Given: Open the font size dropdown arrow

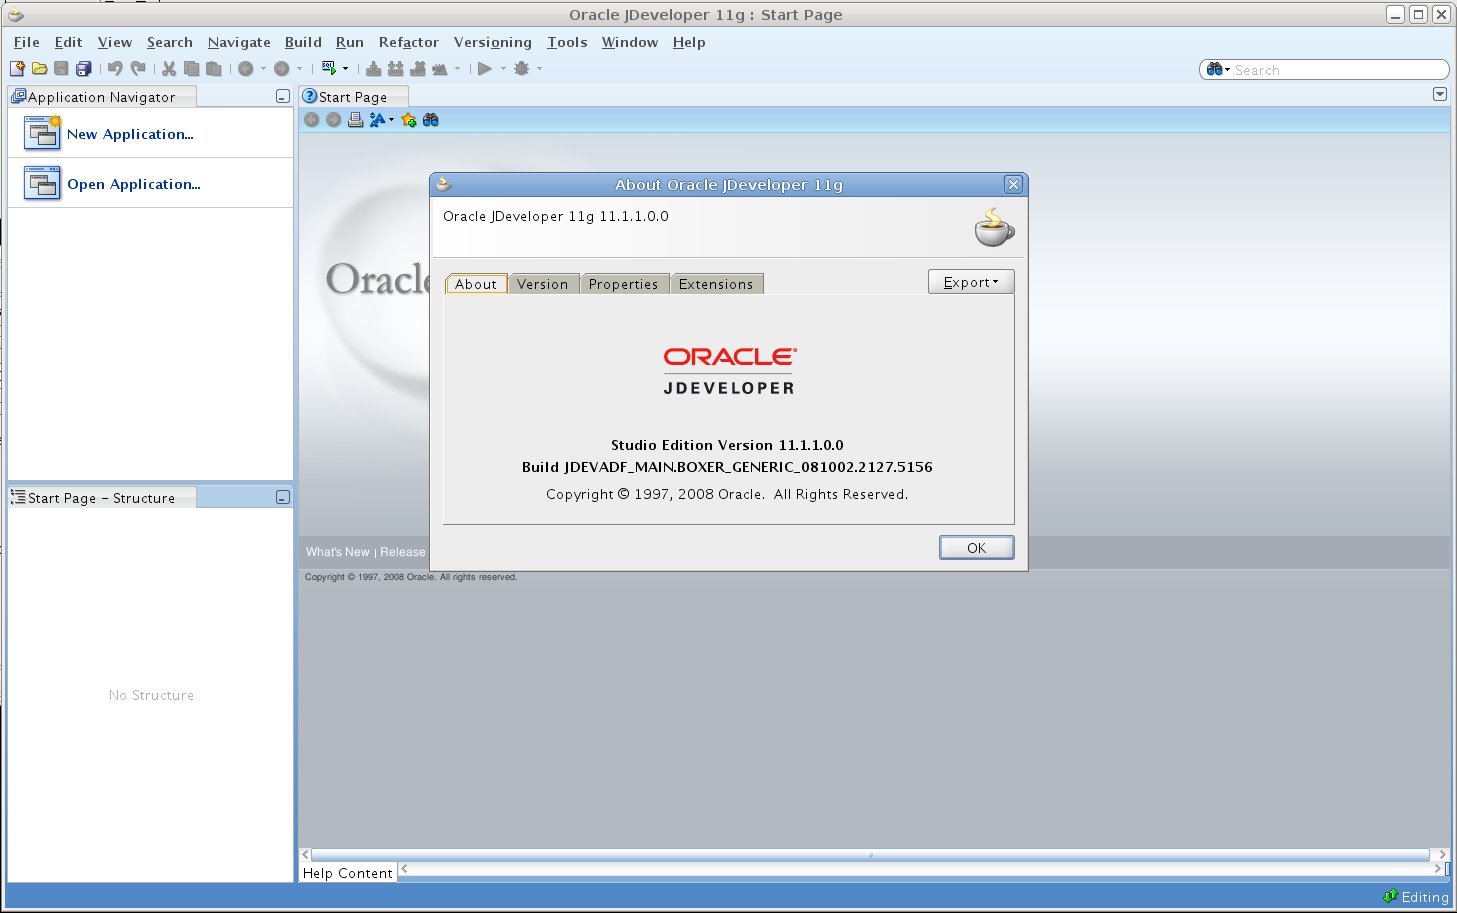Looking at the screenshot, I should [x=391, y=120].
